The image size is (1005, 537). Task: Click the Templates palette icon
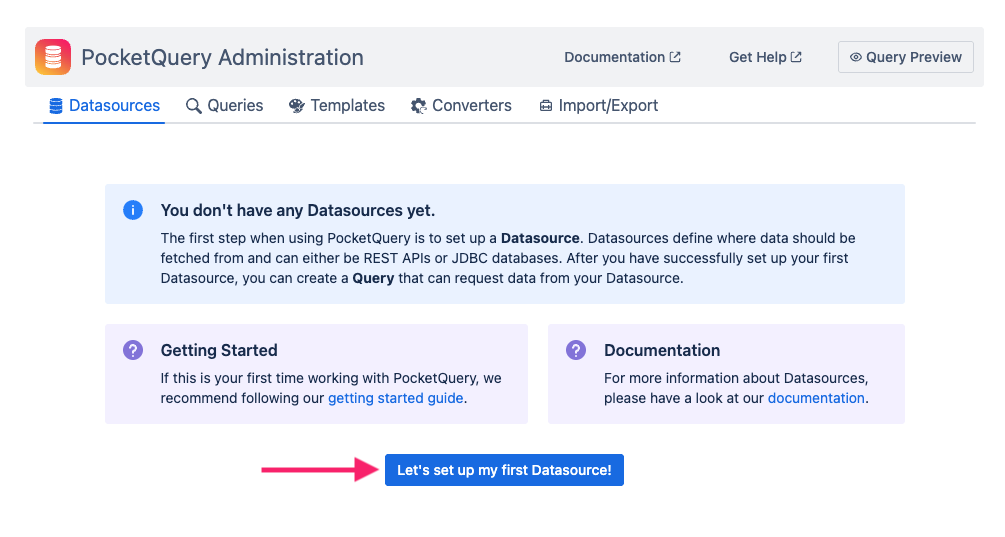297,106
